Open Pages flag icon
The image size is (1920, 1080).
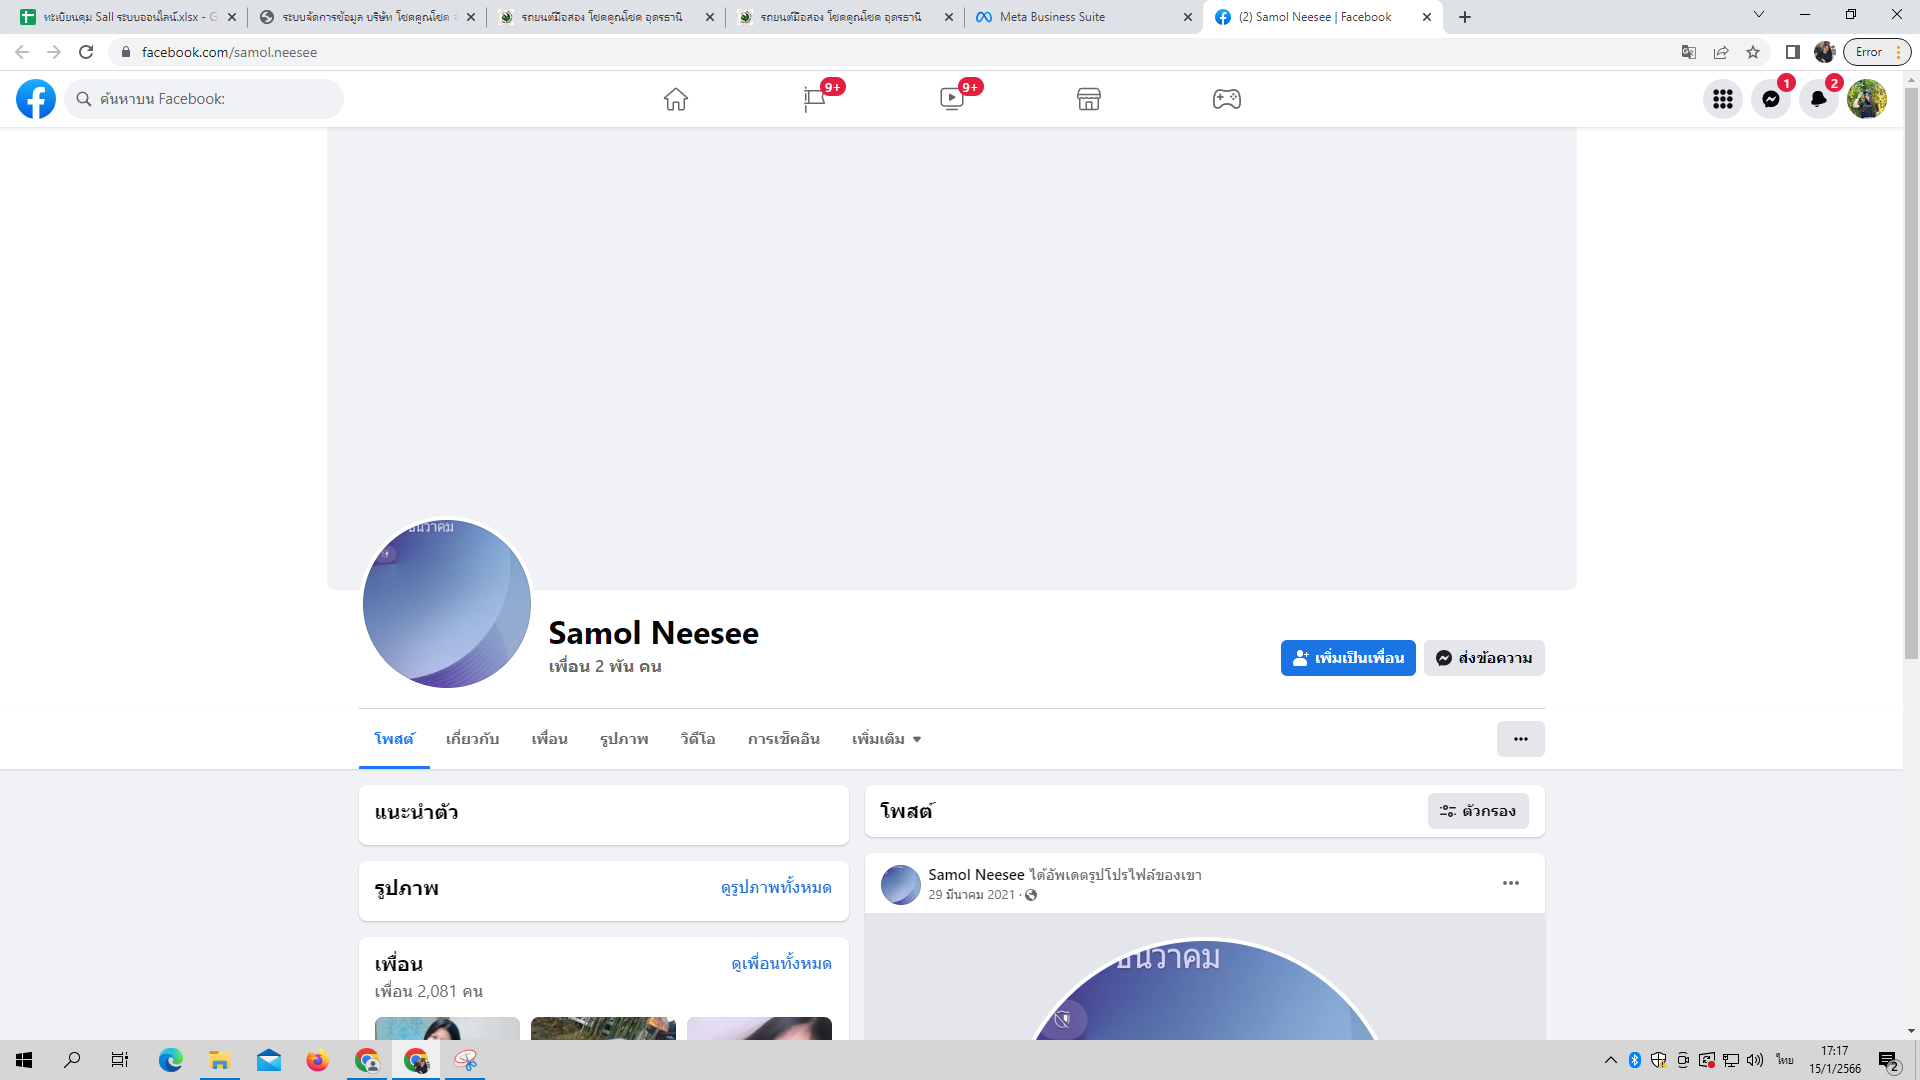coord(814,99)
